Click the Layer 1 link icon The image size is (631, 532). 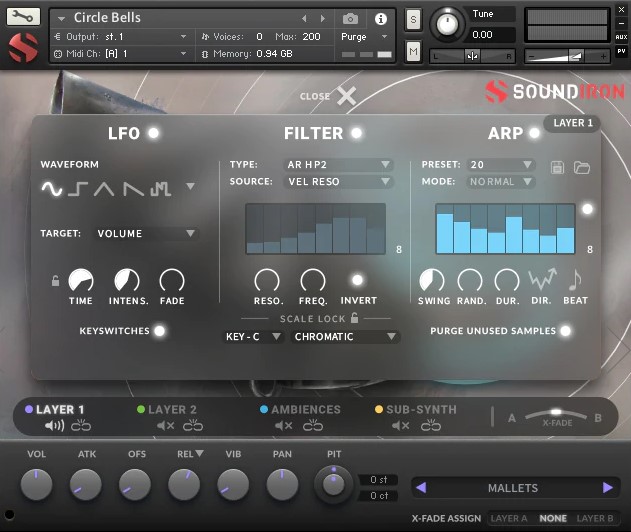(x=81, y=425)
